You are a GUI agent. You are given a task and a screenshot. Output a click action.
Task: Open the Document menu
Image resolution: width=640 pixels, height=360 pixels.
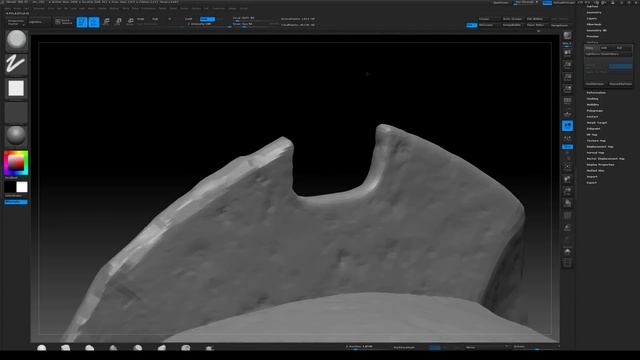[x=39, y=8]
